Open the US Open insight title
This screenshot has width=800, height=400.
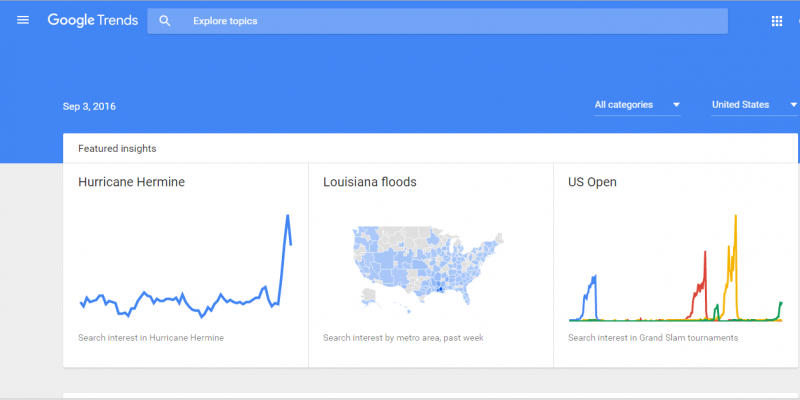click(592, 182)
